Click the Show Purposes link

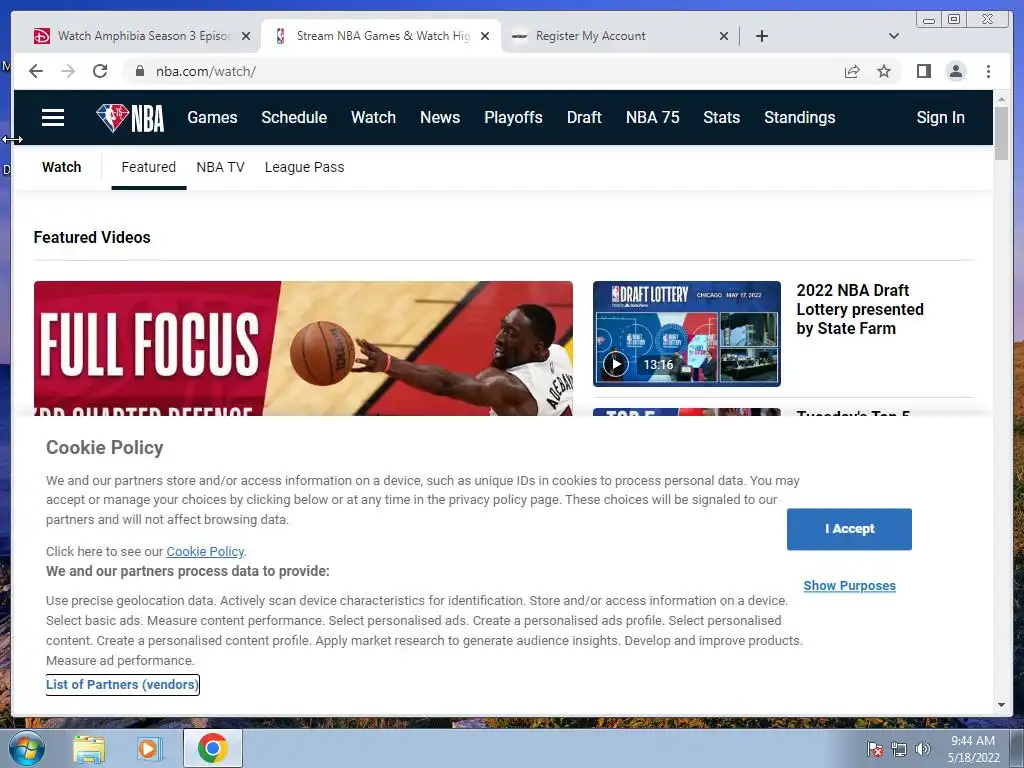click(849, 586)
